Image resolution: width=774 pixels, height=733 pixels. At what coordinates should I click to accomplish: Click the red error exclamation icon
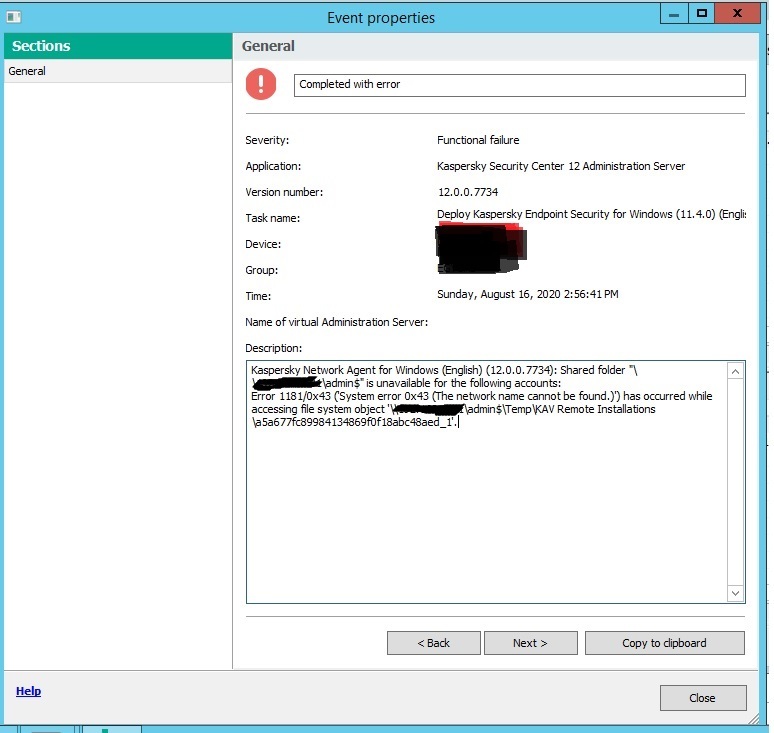point(261,84)
